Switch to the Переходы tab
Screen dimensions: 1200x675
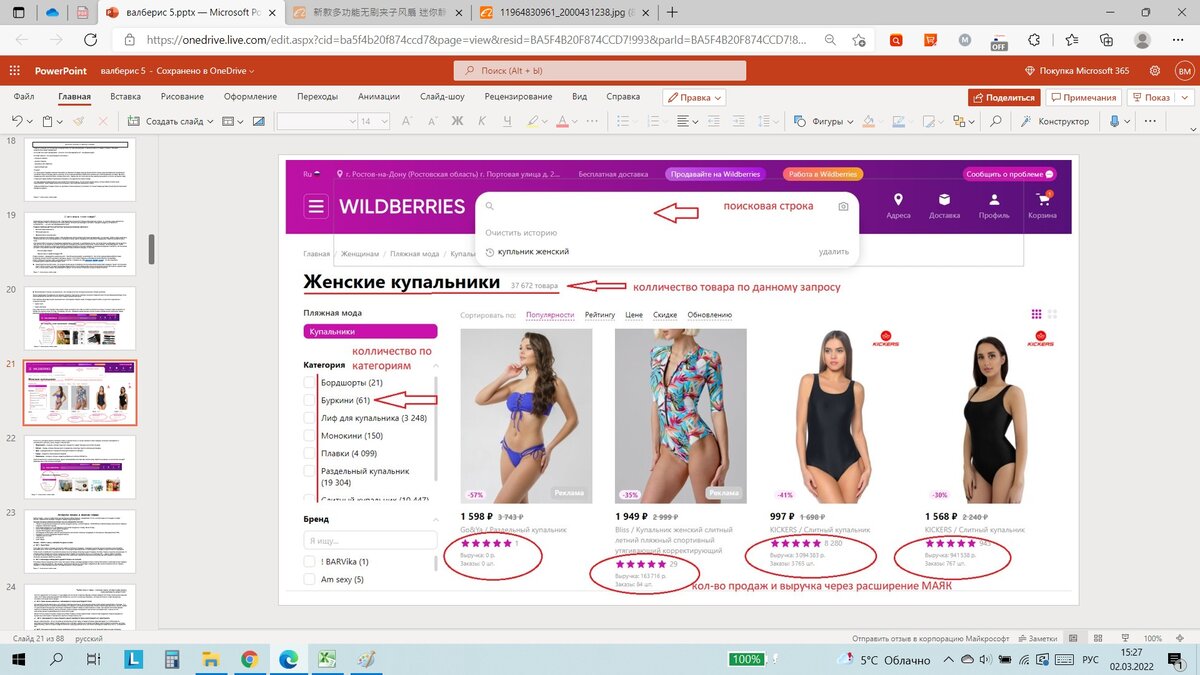coord(317,97)
